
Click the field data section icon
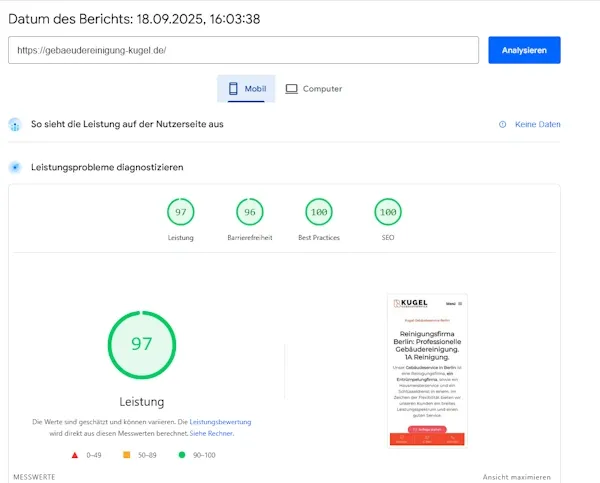(15, 125)
